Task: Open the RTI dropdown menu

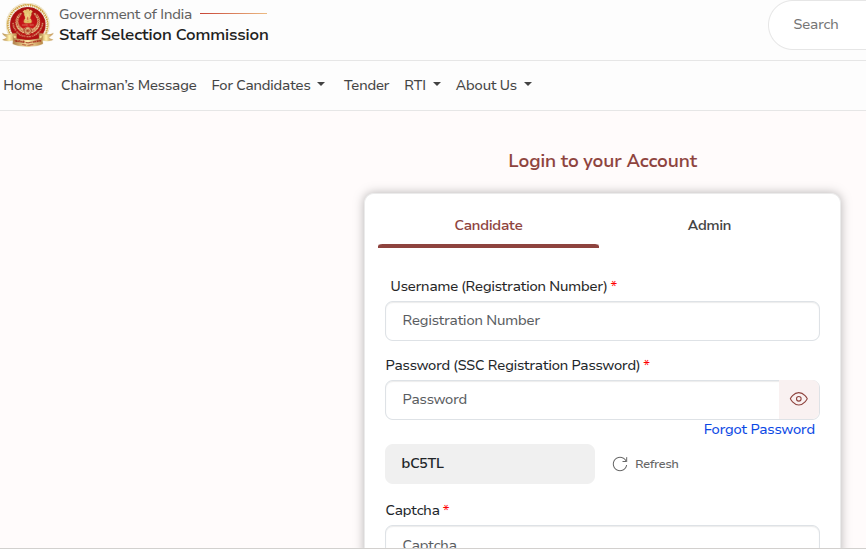Action: pyautogui.click(x=422, y=85)
